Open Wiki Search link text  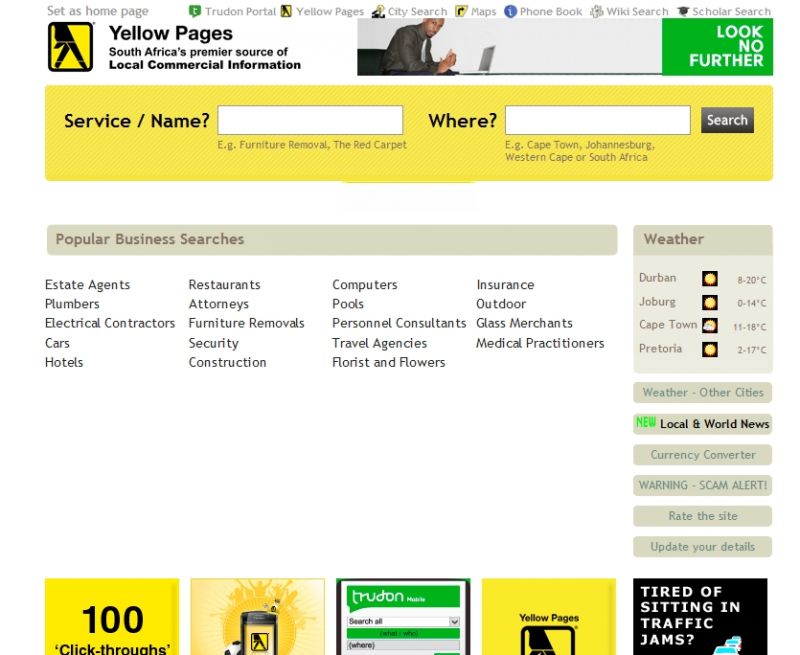(637, 11)
